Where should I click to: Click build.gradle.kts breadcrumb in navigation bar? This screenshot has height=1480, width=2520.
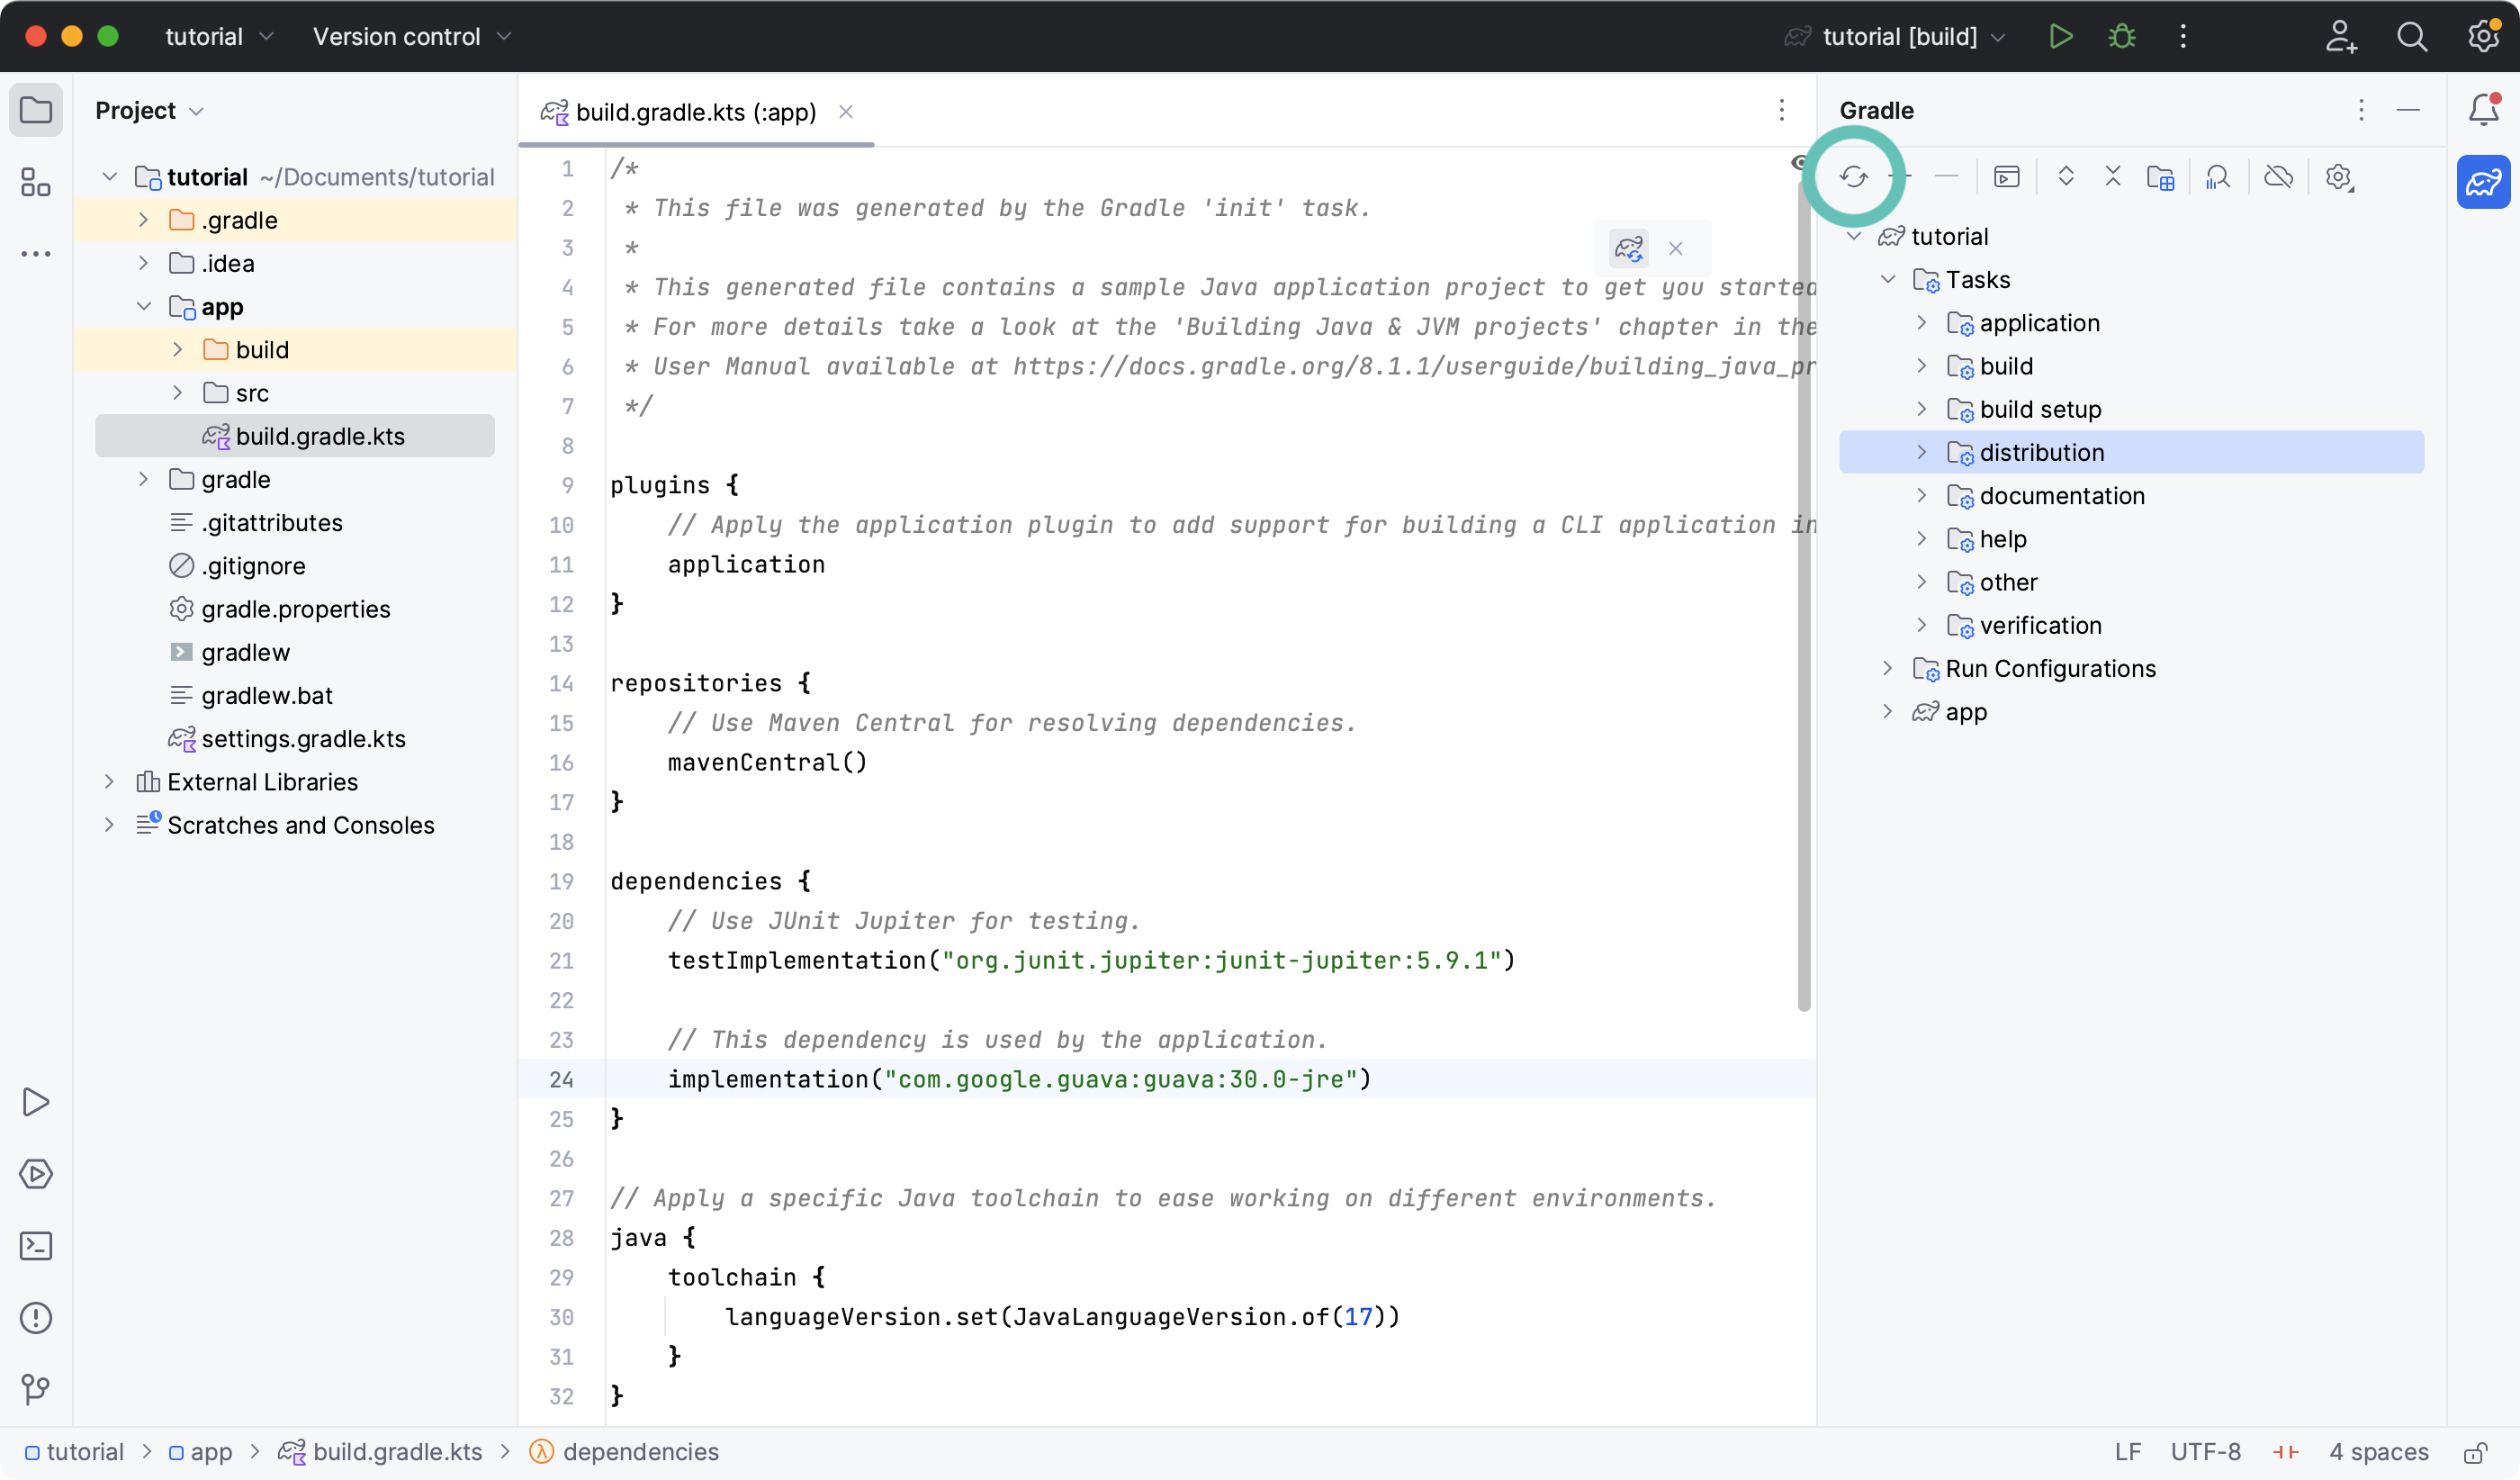(x=381, y=1452)
